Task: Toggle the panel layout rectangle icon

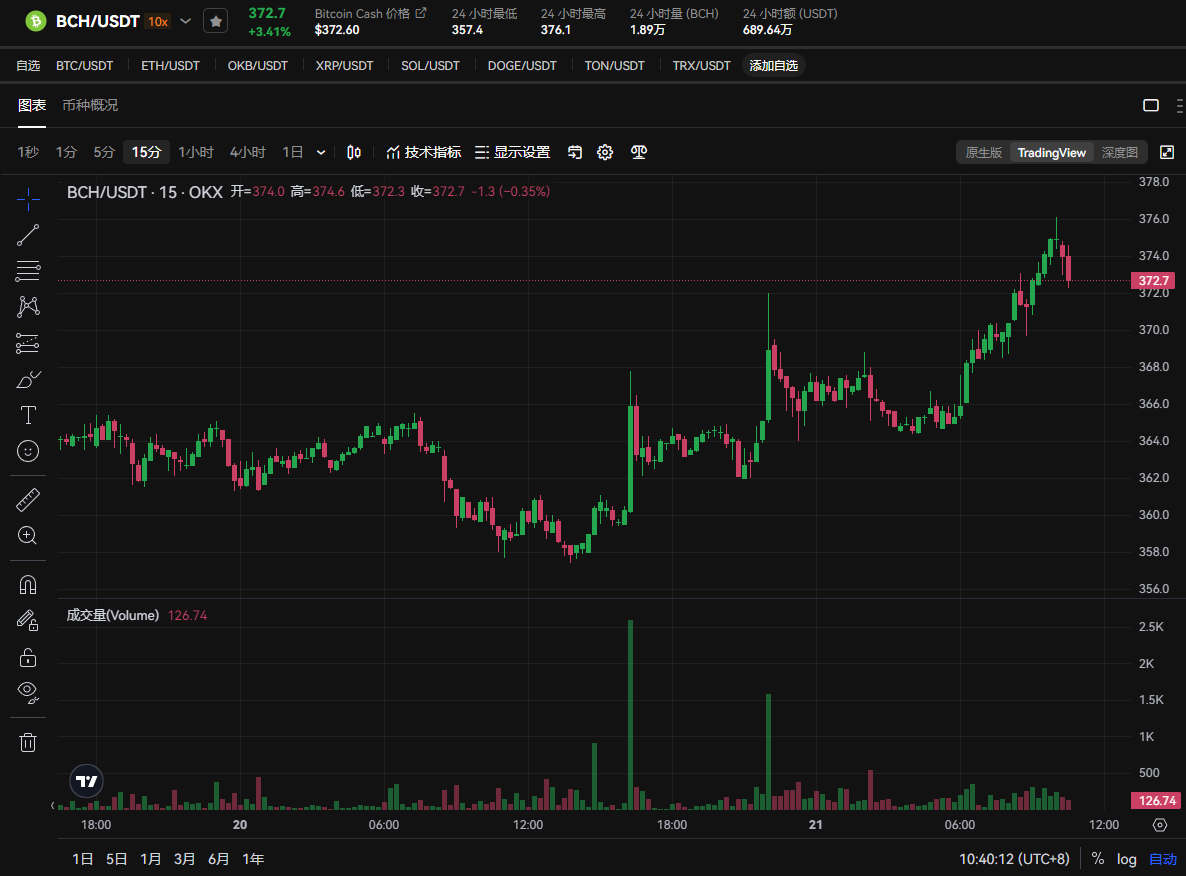Action: tap(1151, 105)
